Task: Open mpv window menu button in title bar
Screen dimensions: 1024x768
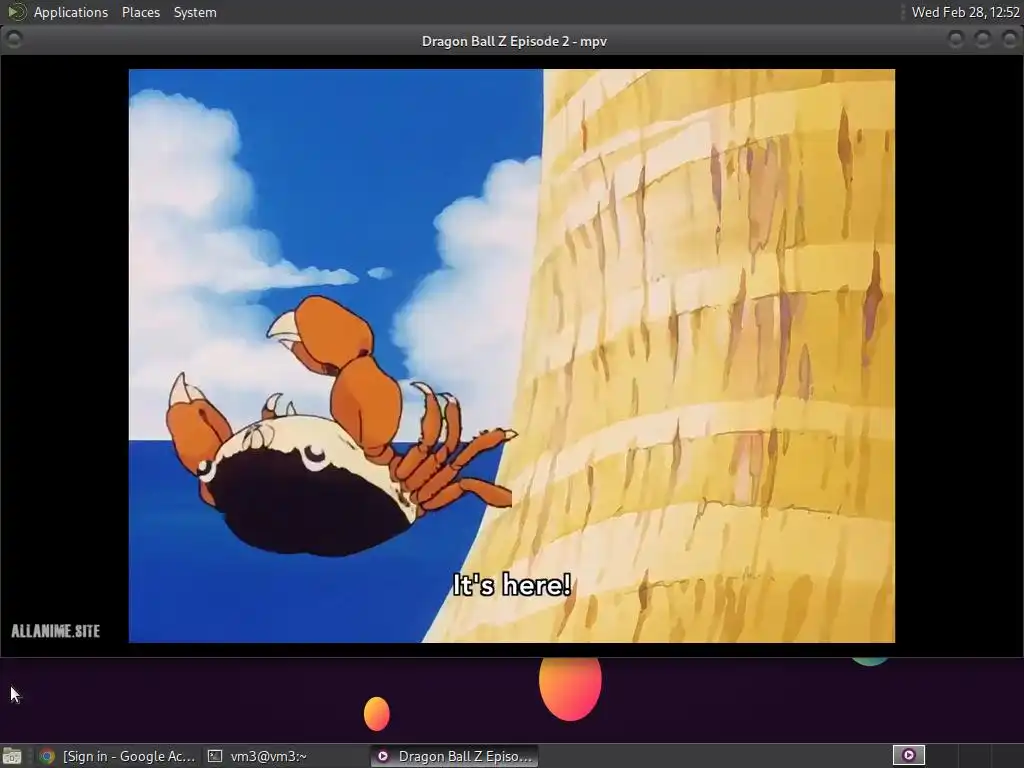Action: pos(14,40)
